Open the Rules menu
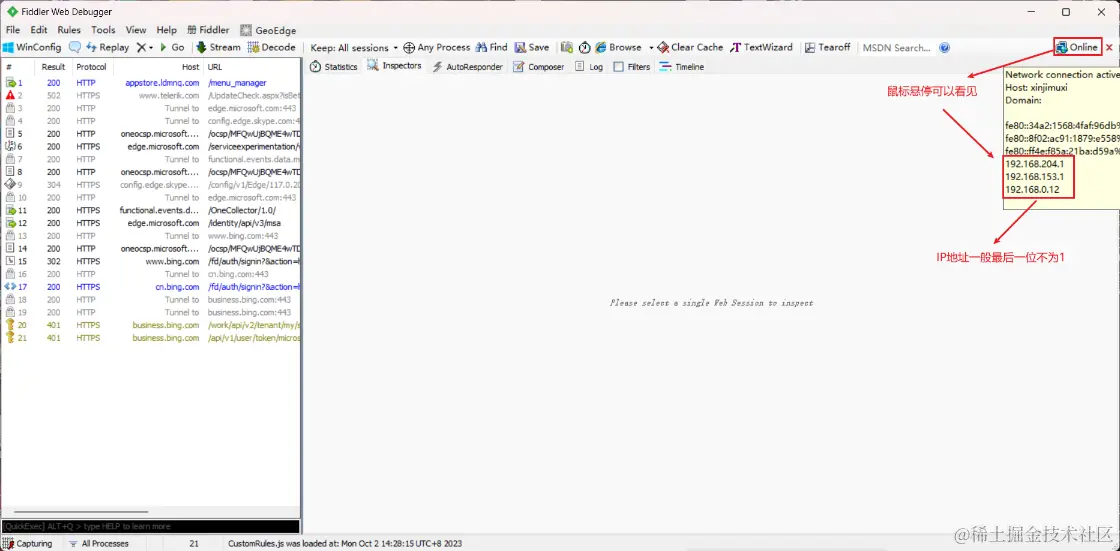 point(69,30)
